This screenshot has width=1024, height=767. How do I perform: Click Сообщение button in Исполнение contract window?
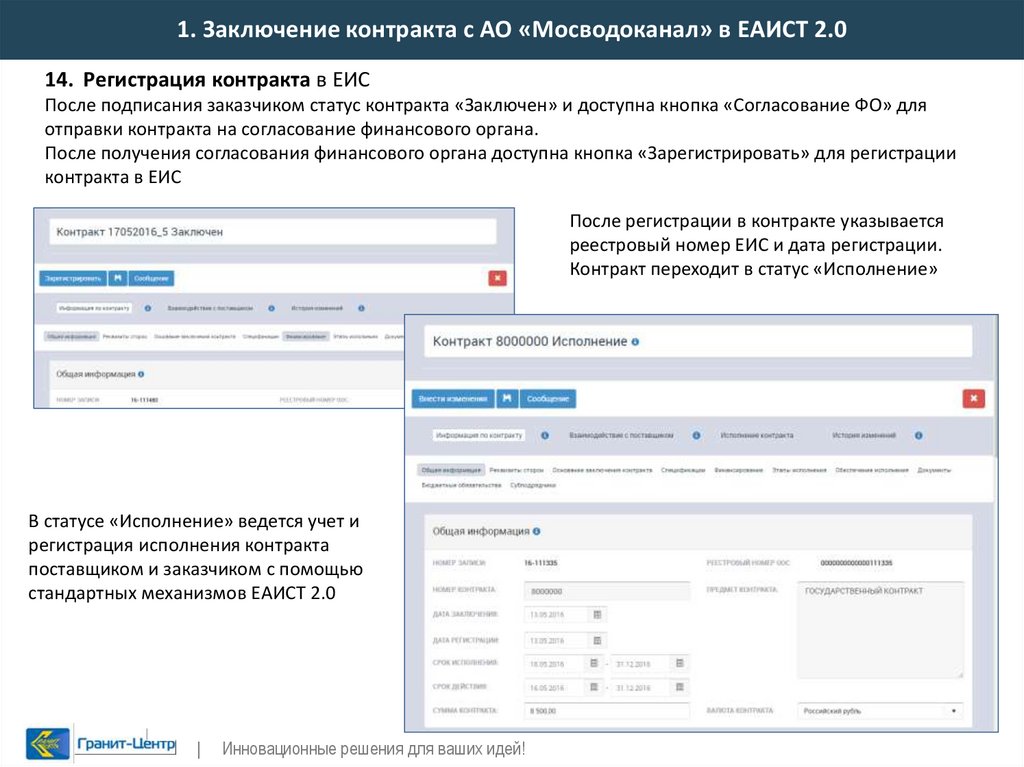[548, 399]
